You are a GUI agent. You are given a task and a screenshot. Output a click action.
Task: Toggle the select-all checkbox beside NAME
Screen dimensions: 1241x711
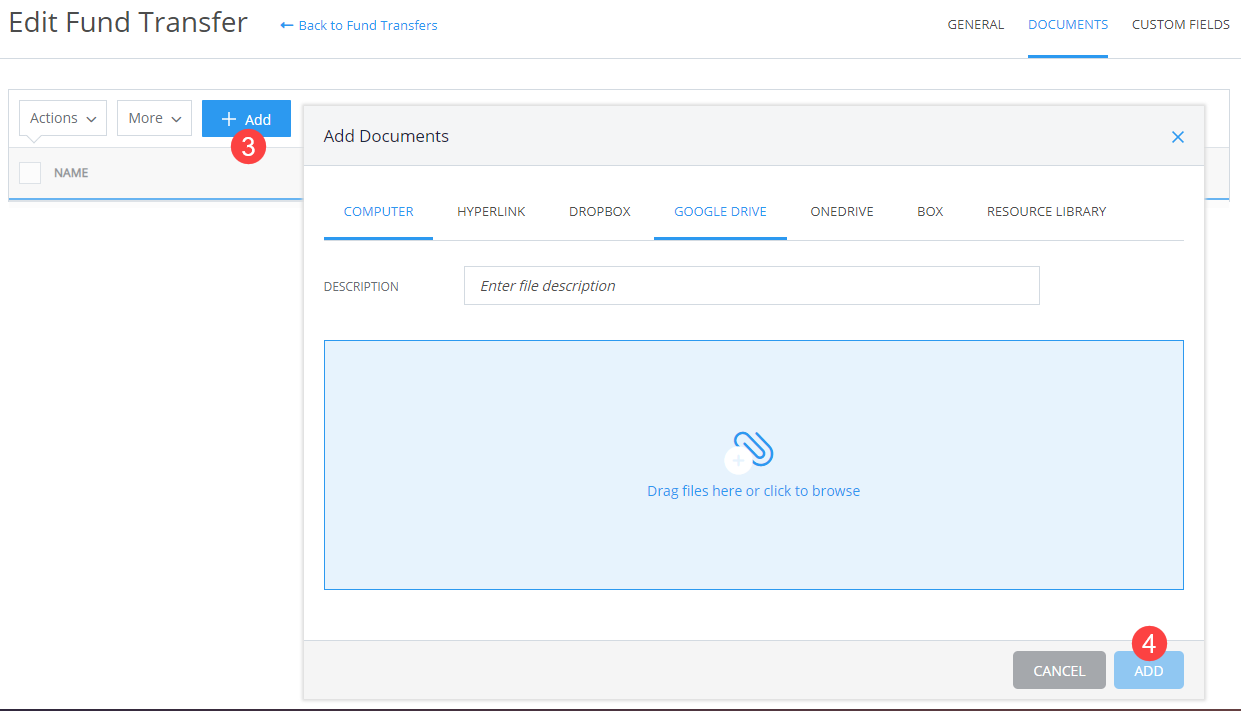point(30,173)
